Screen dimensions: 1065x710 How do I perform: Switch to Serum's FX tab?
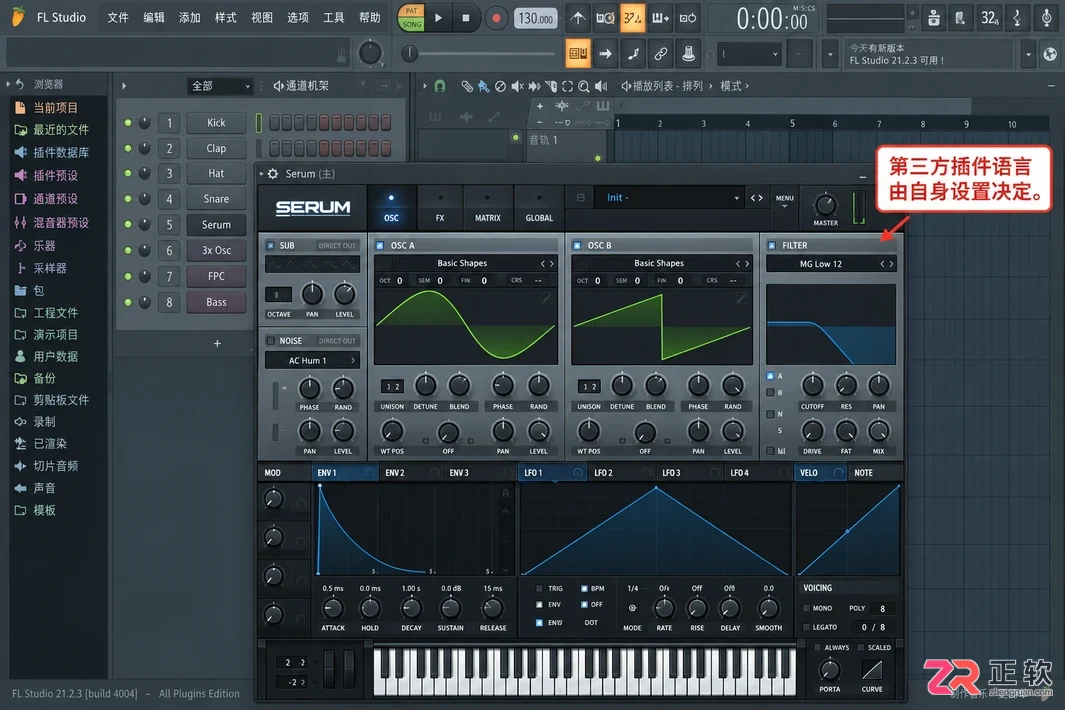440,209
